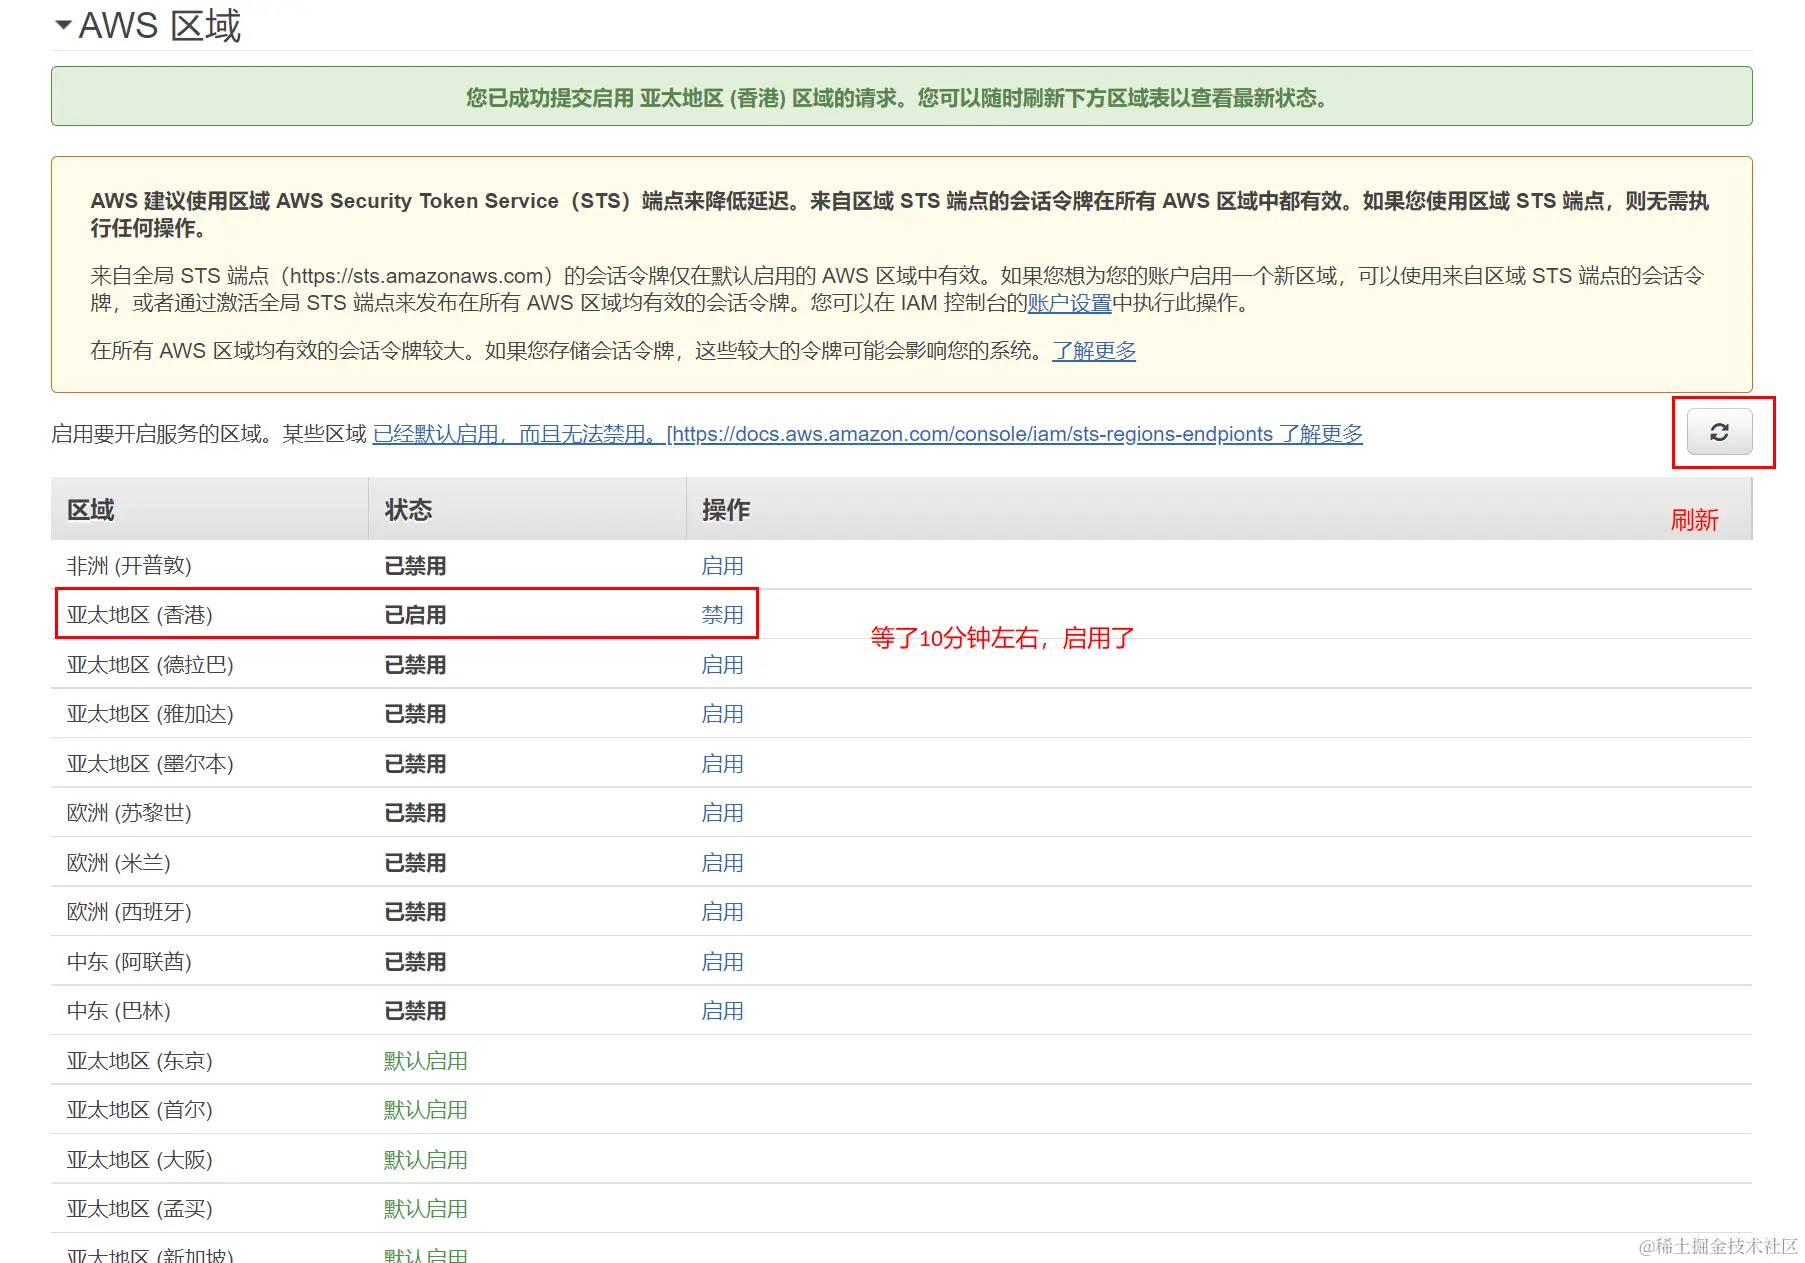Click the 操作 column header
This screenshot has height=1263, width=1805.
[726, 510]
